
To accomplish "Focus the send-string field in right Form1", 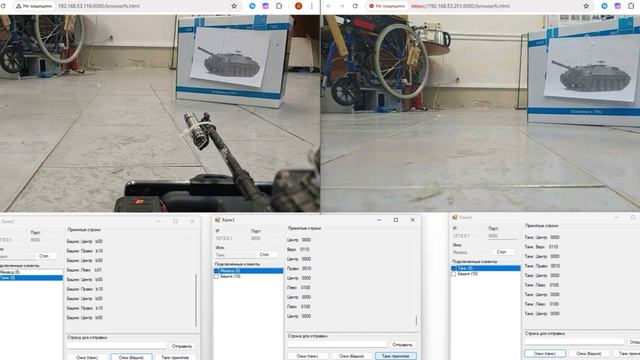I will (575, 342).
